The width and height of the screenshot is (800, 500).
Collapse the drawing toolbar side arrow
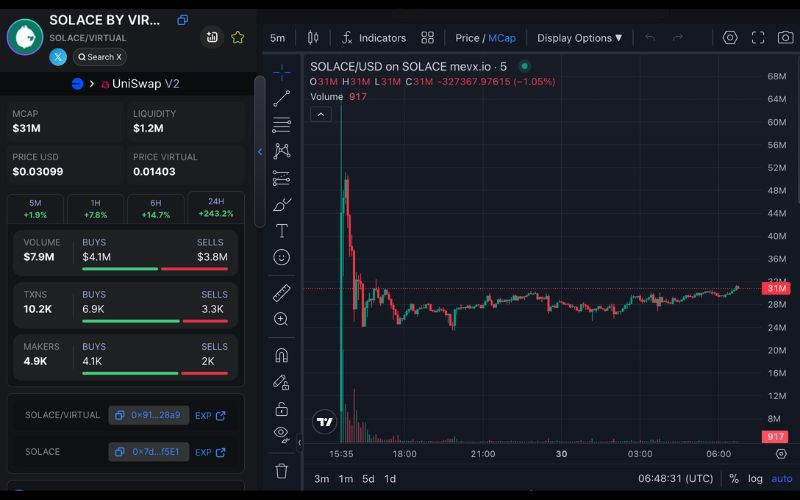(x=299, y=442)
